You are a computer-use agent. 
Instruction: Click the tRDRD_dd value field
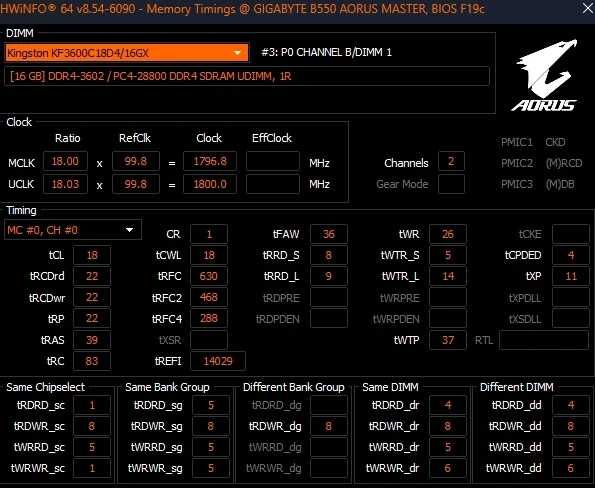571,405
